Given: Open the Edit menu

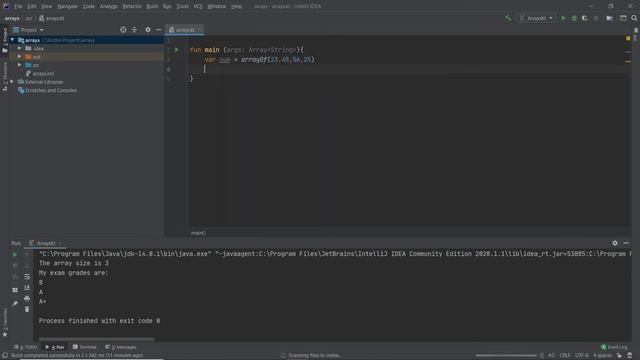Looking at the screenshot, I should tap(31, 6).
